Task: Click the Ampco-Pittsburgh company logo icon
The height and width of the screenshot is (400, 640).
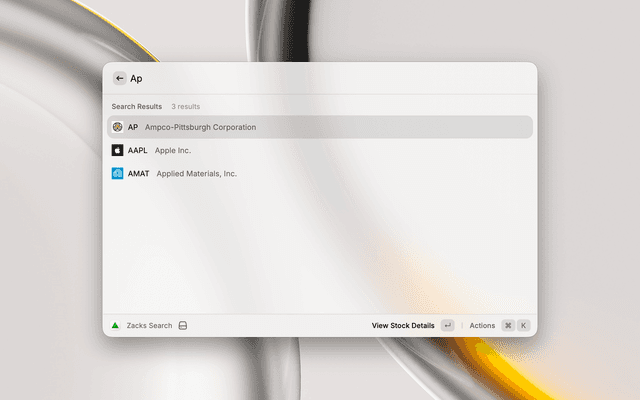Action: tap(117, 127)
